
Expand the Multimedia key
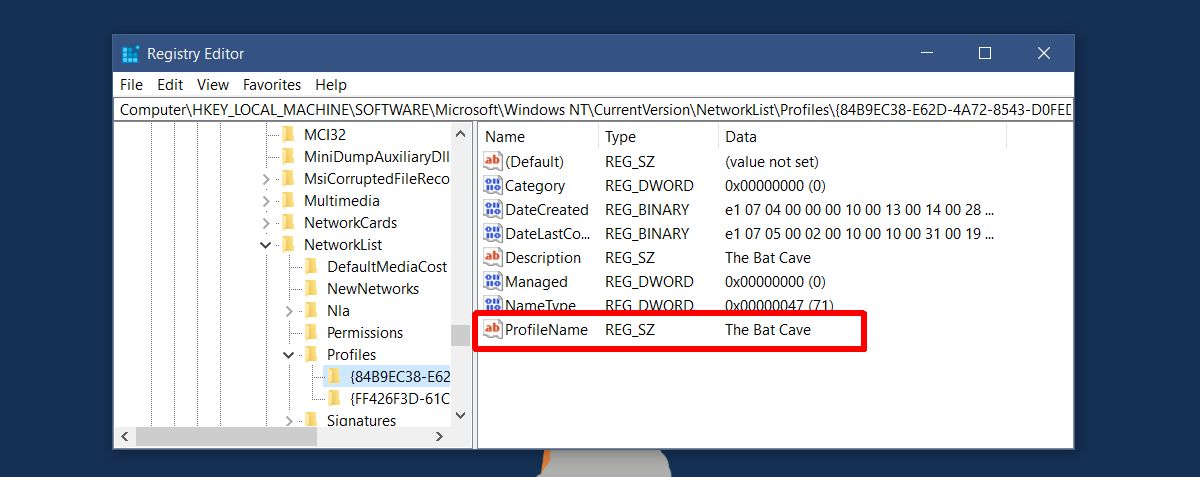coord(266,201)
